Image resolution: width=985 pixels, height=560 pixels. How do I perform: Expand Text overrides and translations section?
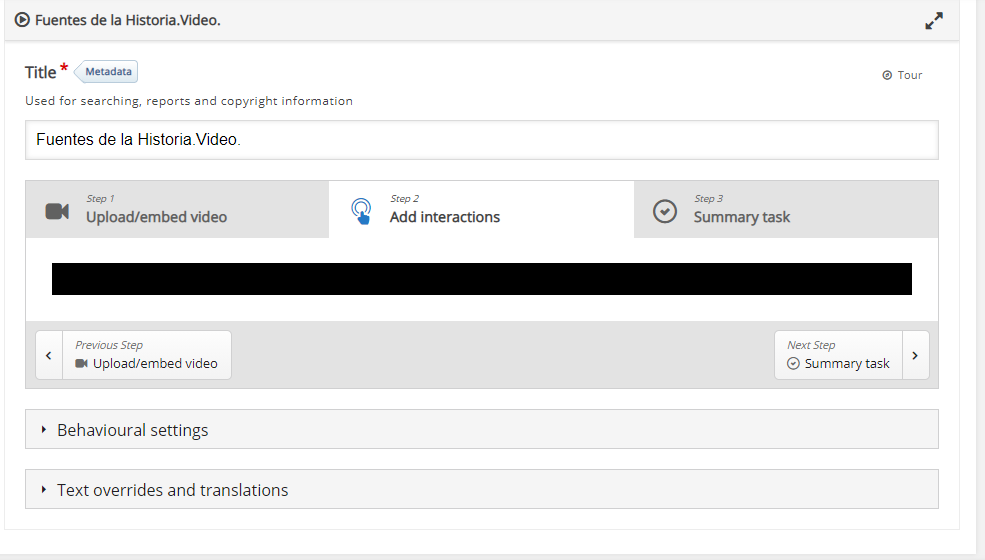coord(482,489)
